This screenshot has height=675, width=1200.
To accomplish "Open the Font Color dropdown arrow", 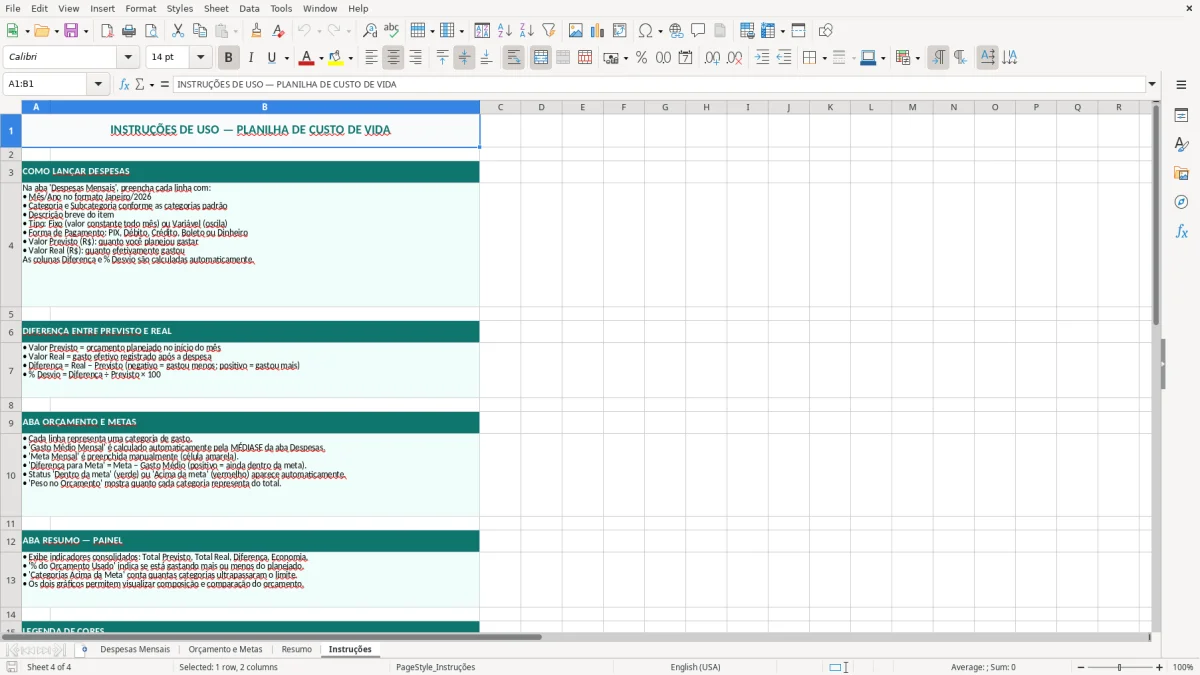I will 321,58.
